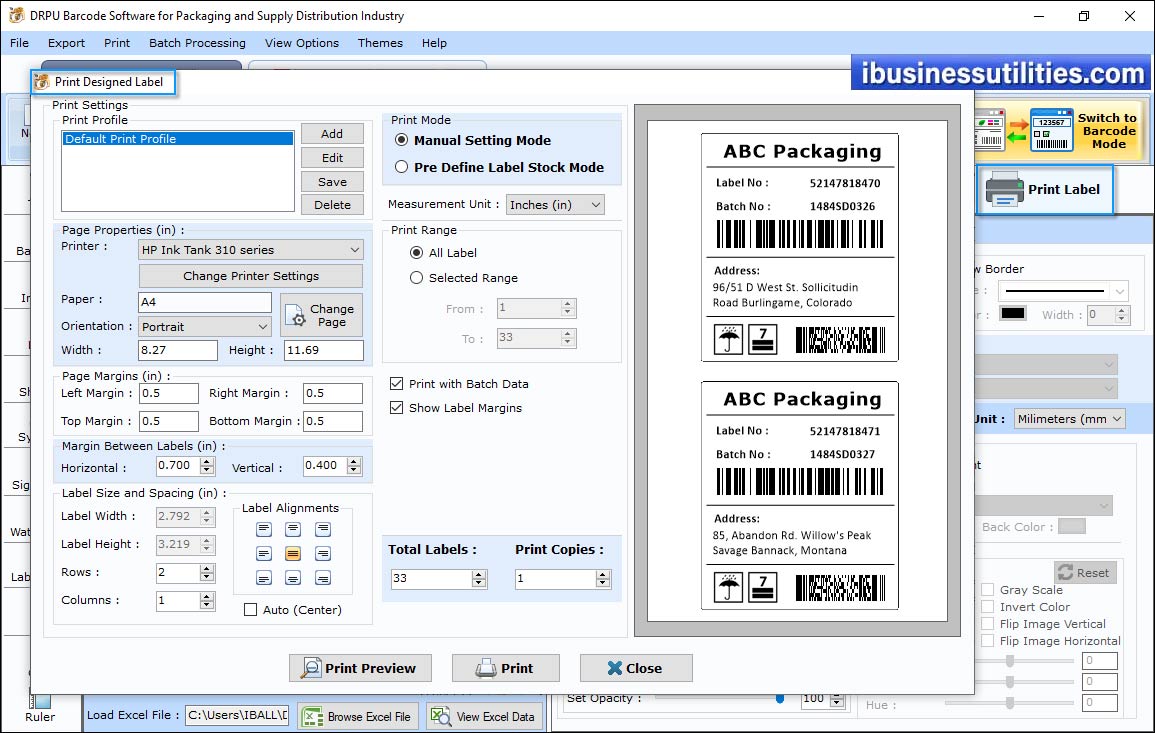This screenshot has width=1155, height=733.
Task: Select bottom-center label alignment icon
Action: (293, 578)
